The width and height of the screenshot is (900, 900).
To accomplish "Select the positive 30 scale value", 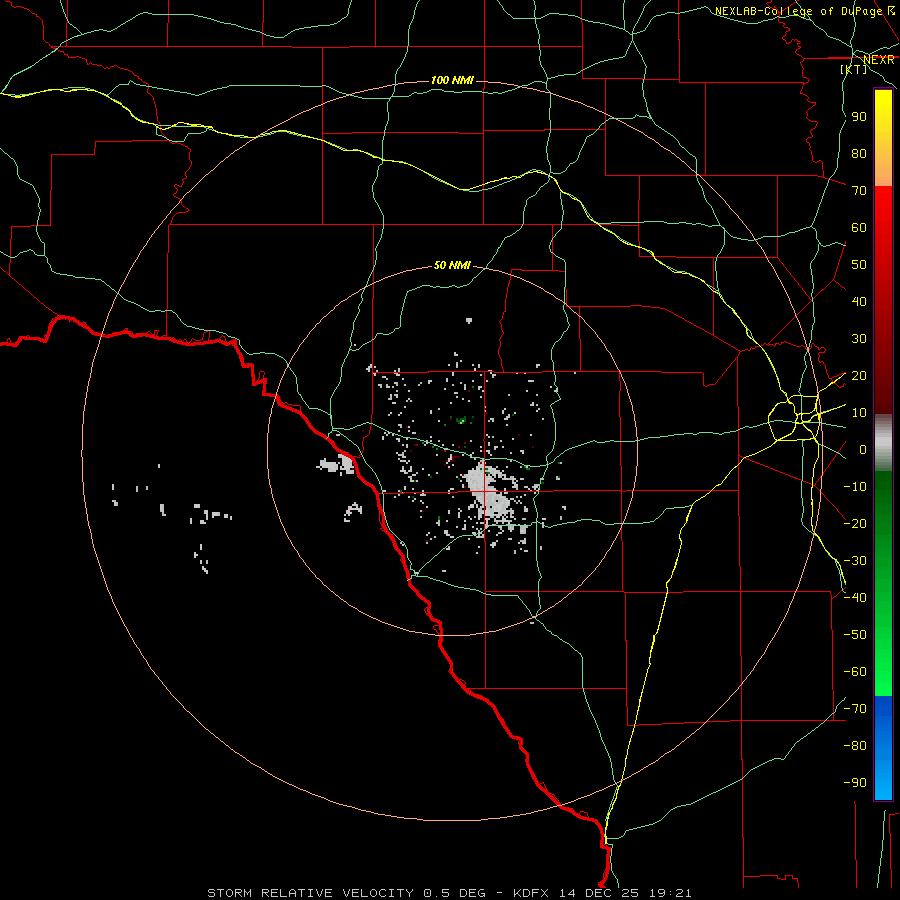I will coord(859,339).
